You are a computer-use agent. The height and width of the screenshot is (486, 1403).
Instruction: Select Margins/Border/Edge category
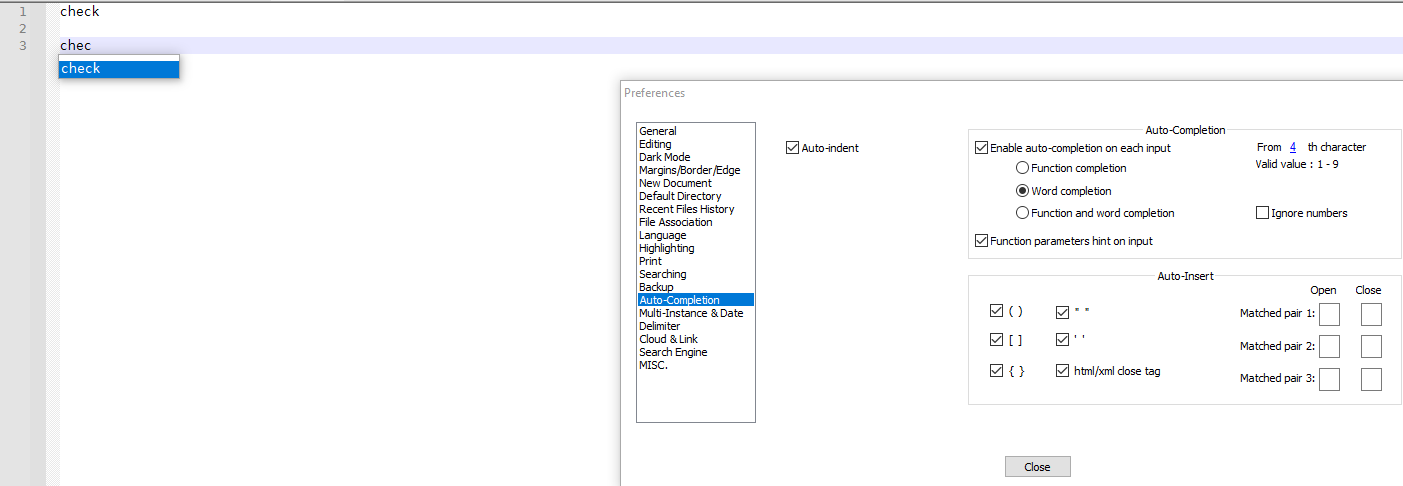click(x=690, y=170)
